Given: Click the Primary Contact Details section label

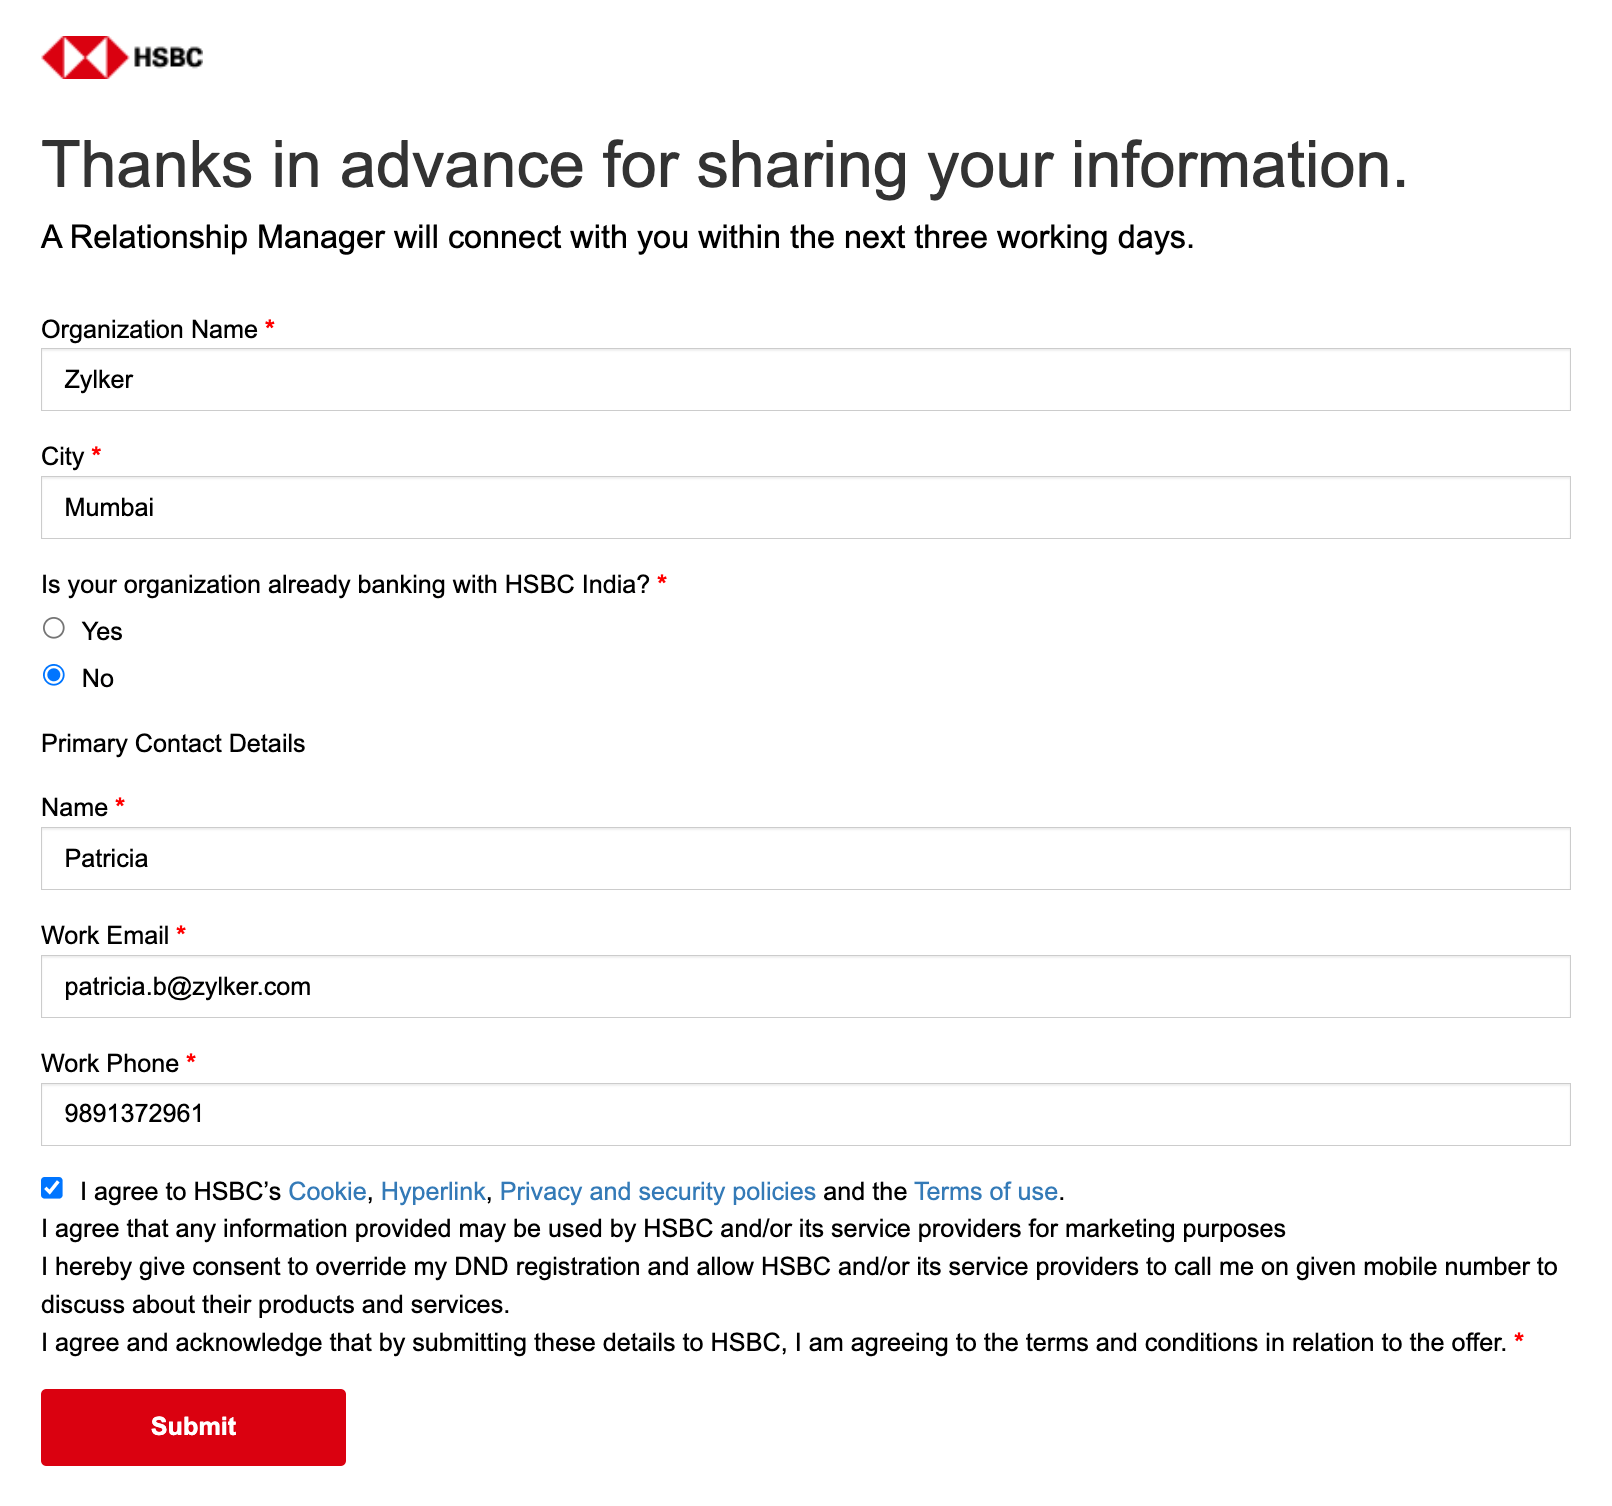Looking at the screenshot, I should pos(172,743).
